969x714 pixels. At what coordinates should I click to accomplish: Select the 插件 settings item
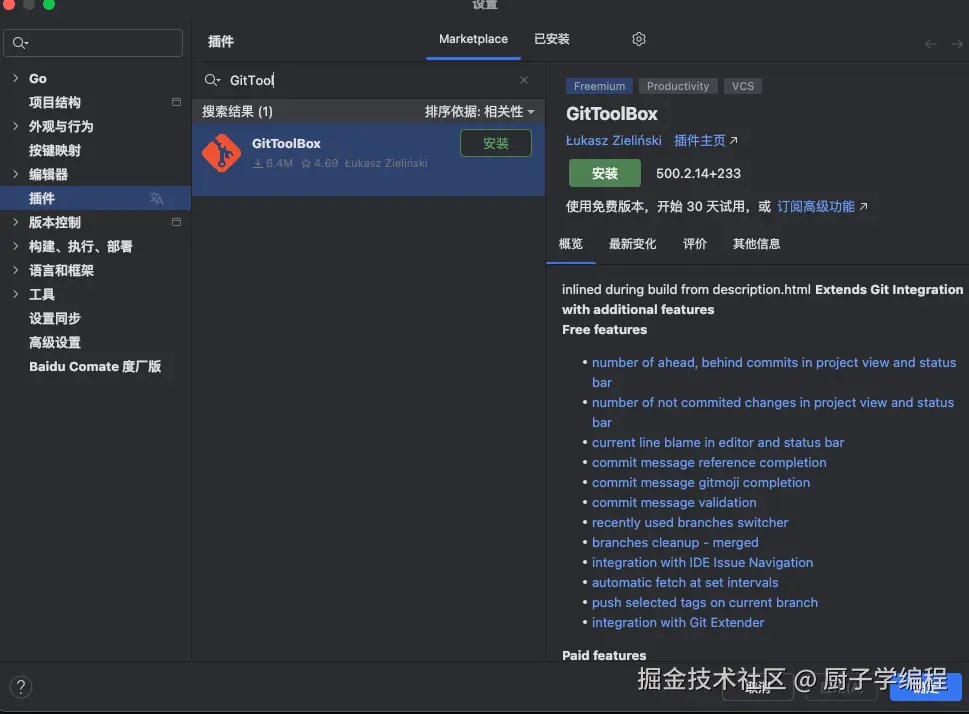pyautogui.click(x=95, y=198)
